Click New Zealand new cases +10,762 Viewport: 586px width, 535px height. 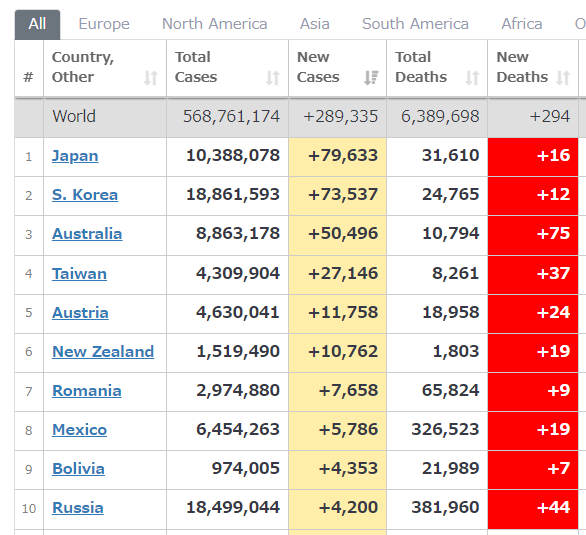tap(343, 351)
